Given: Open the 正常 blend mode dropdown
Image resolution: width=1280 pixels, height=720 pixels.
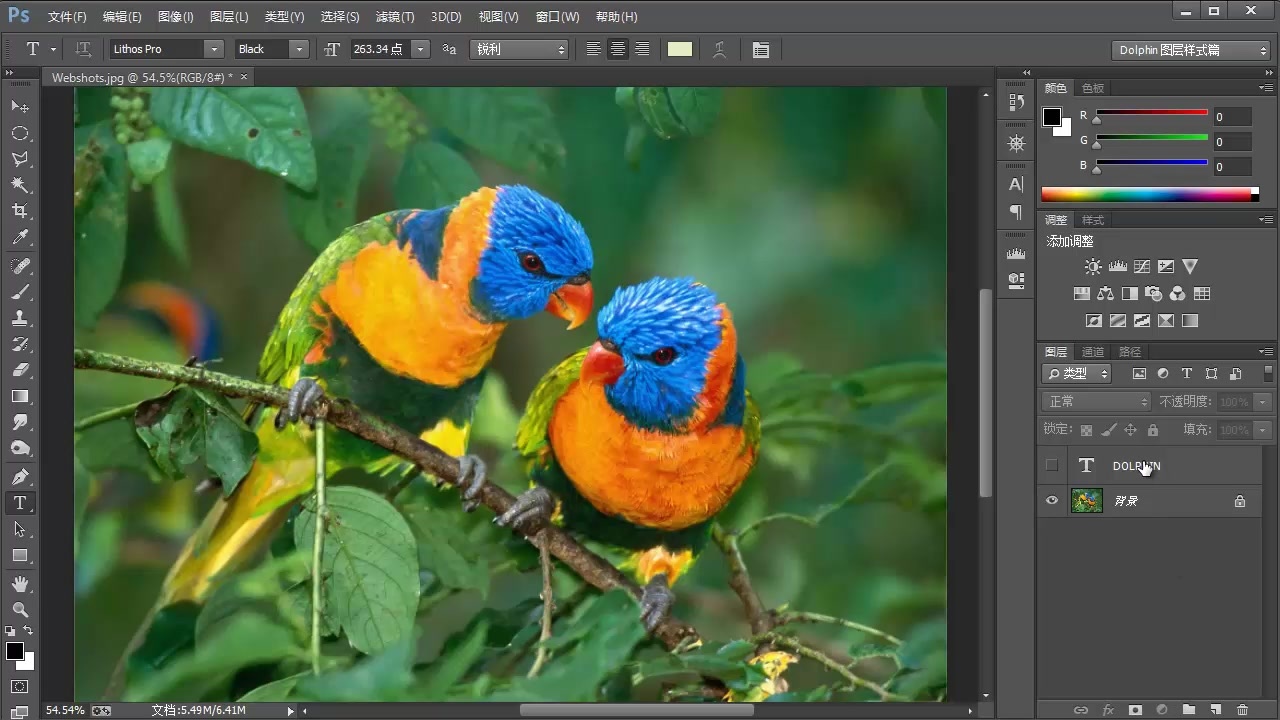Looking at the screenshot, I should tap(1096, 401).
